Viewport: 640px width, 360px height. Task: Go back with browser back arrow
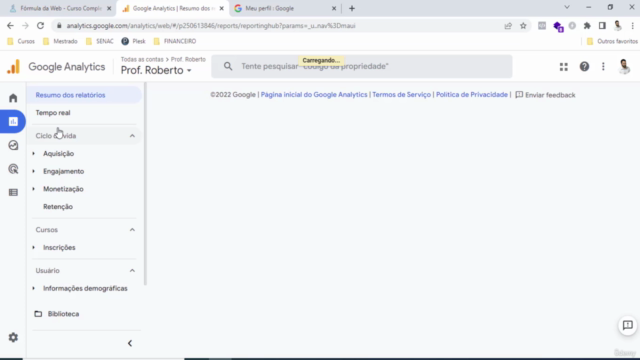10,26
